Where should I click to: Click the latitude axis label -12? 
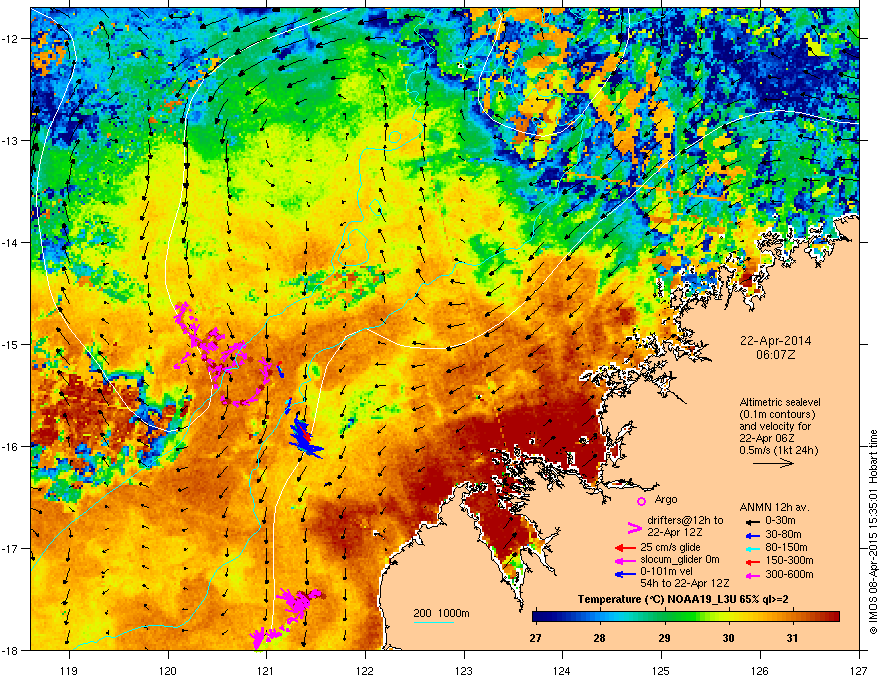[x=10, y=39]
